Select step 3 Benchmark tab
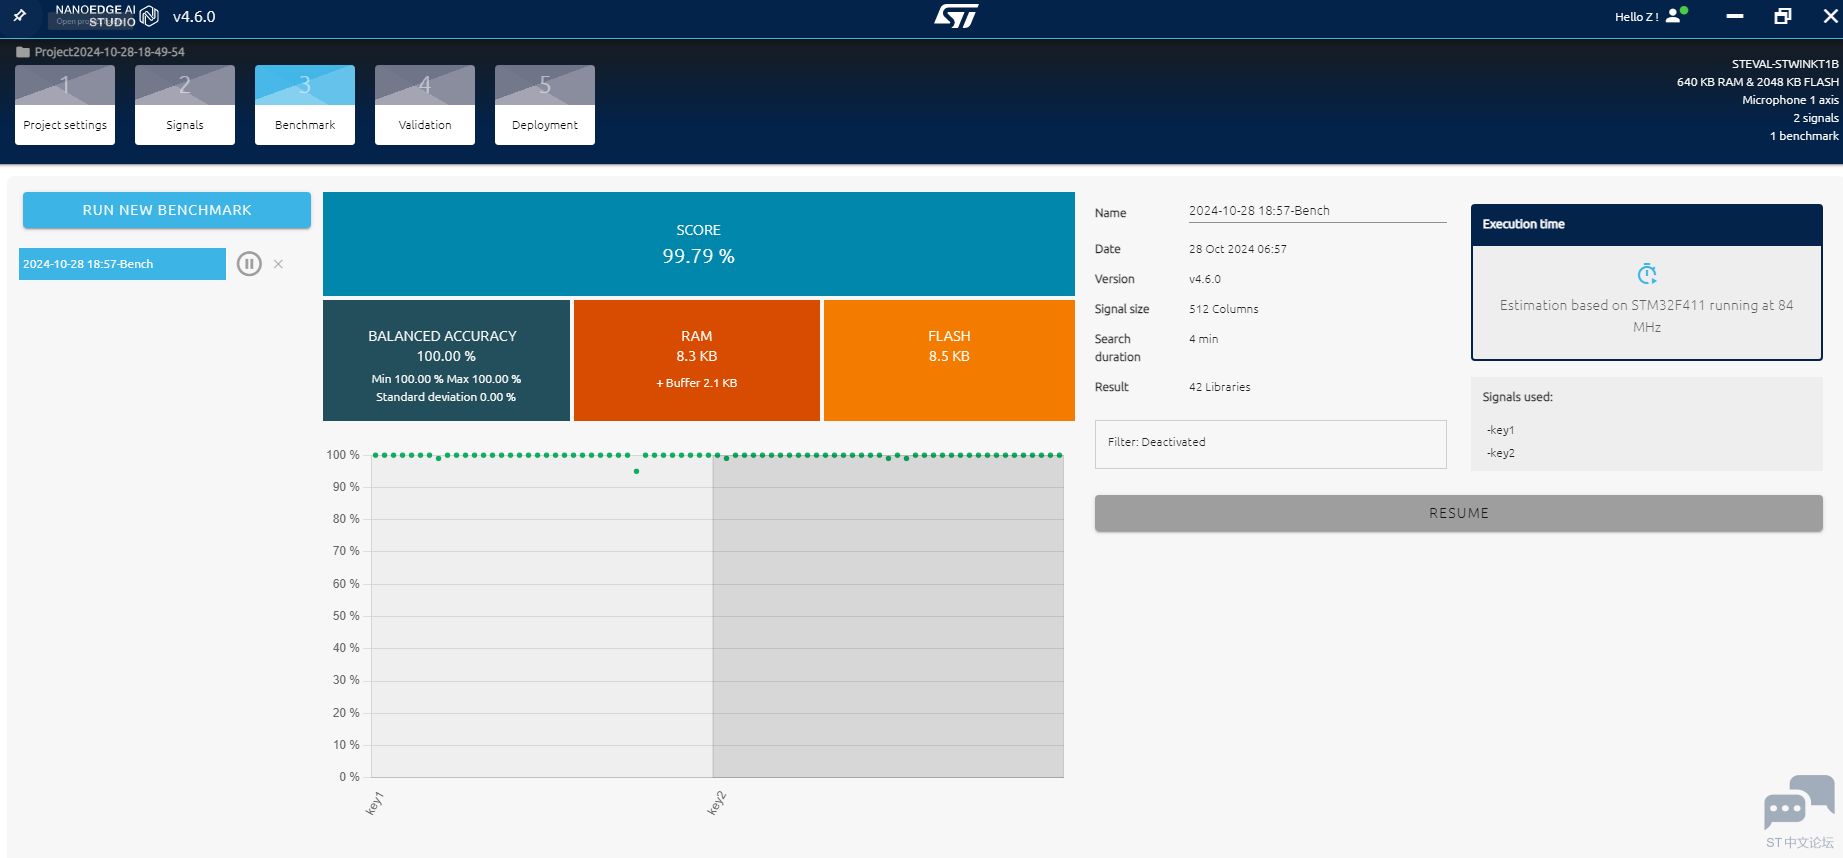Viewport: 1843px width, 858px height. click(305, 105)
